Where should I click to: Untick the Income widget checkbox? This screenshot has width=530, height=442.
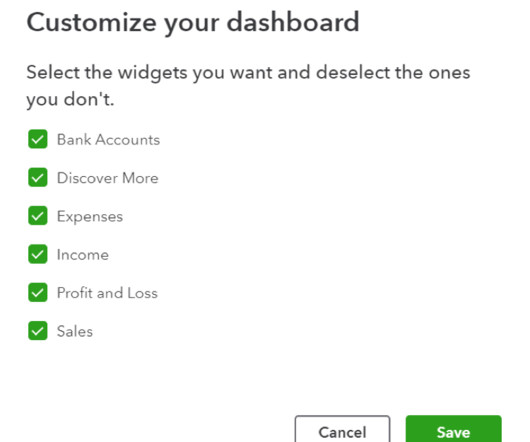pos(38,254)
